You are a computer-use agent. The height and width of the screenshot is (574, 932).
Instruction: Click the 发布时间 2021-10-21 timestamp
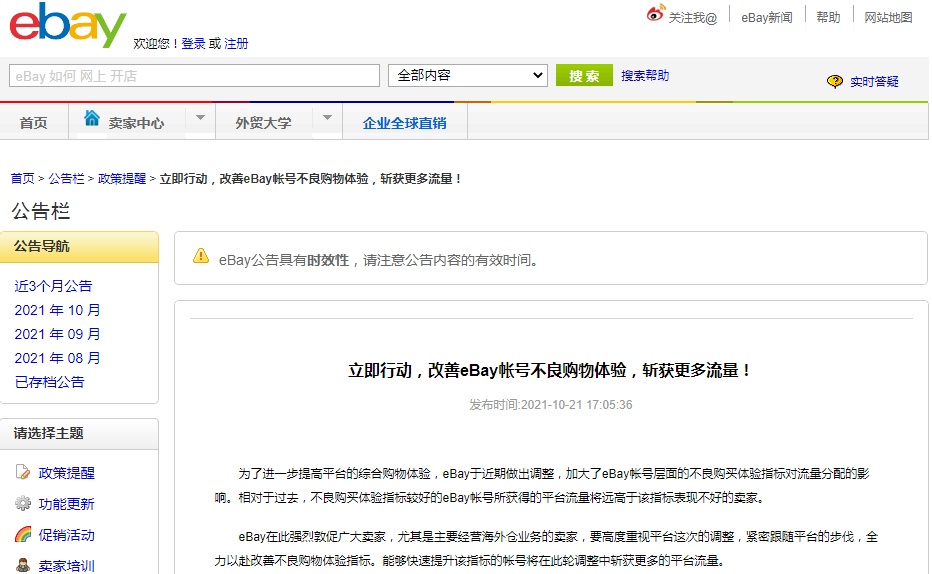point(551,405)
